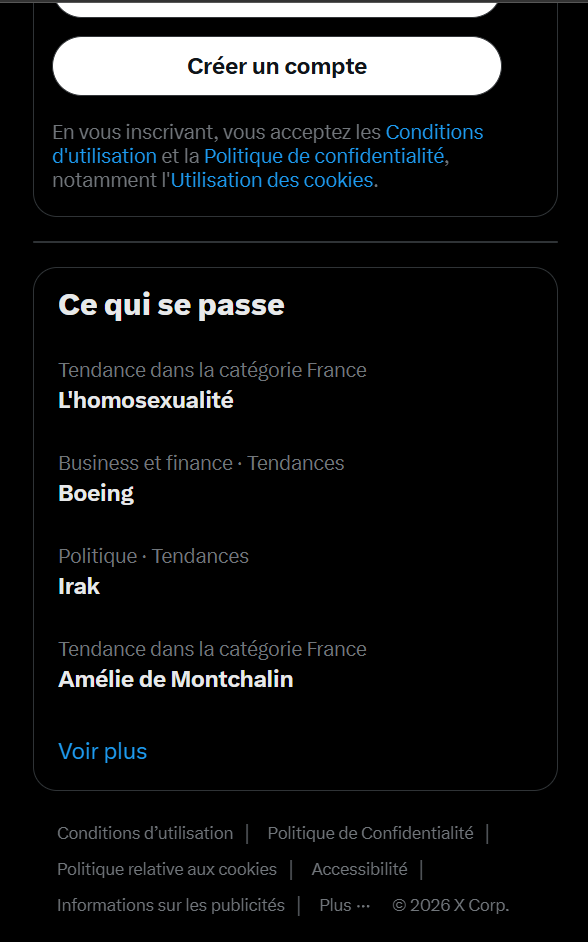This screenshot has height=942, width=588.
Task: Click the Créer un compte button
Action: (x=277, y=66)
